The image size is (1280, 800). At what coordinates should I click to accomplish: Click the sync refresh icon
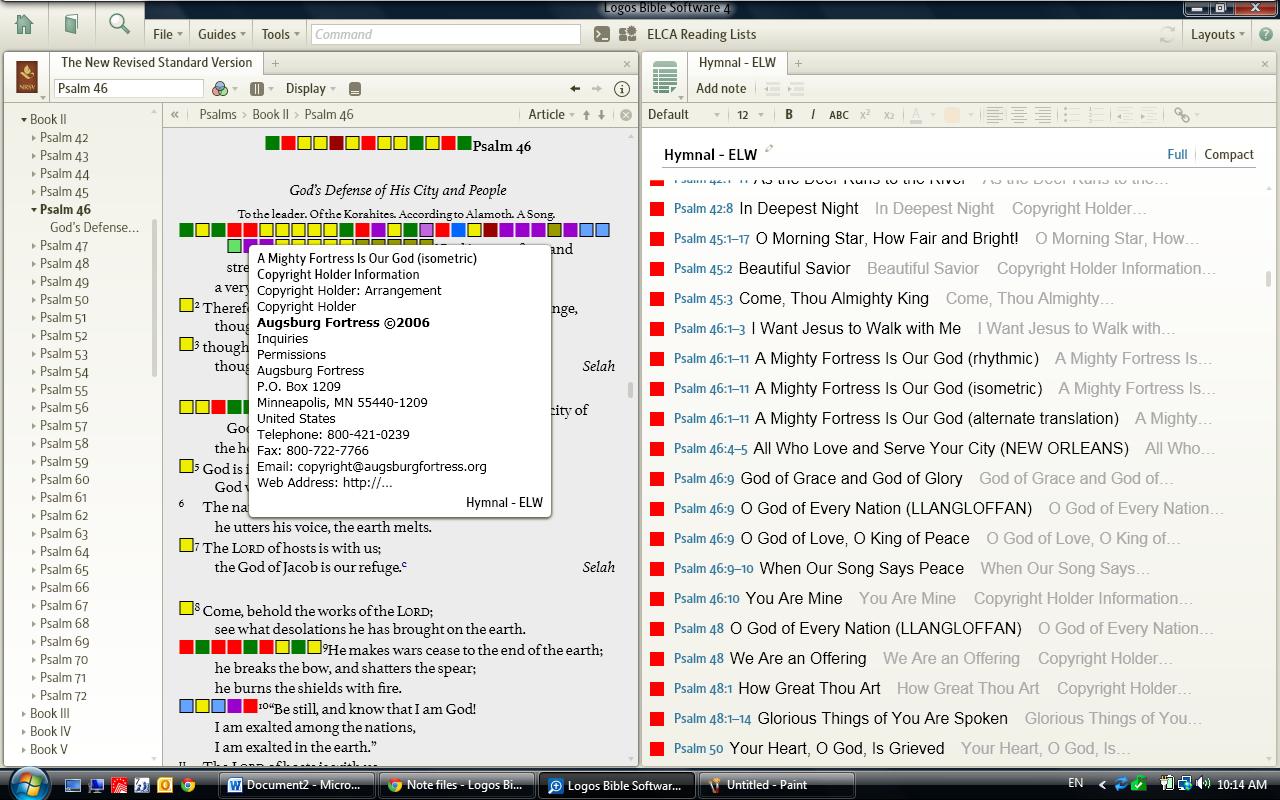[1166, 34]
